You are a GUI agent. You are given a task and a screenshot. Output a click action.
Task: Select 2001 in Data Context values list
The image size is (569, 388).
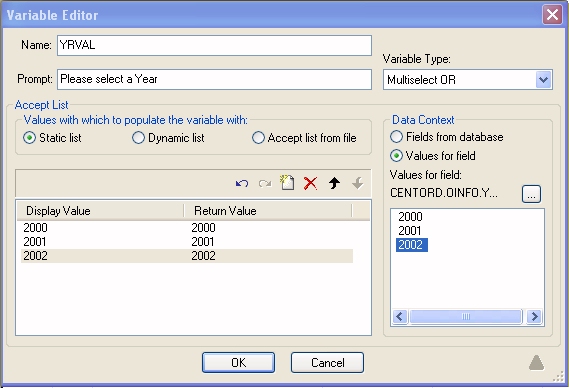pos(410,230)
